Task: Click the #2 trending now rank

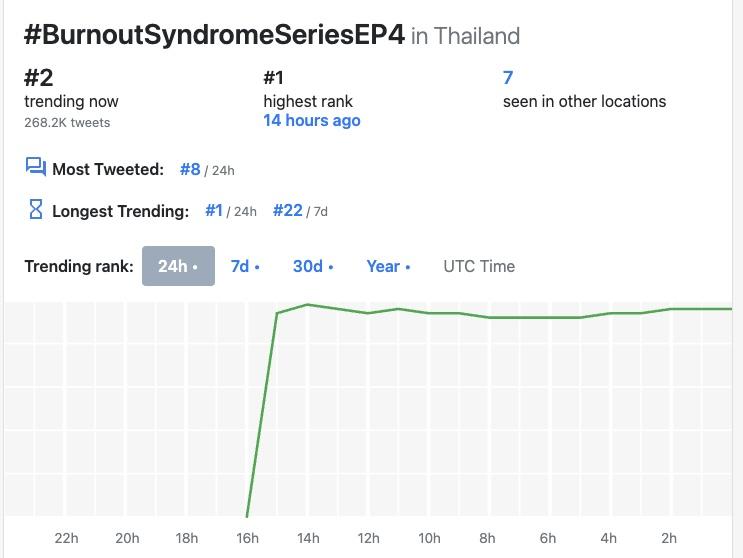Action: (x=38, y=78)
